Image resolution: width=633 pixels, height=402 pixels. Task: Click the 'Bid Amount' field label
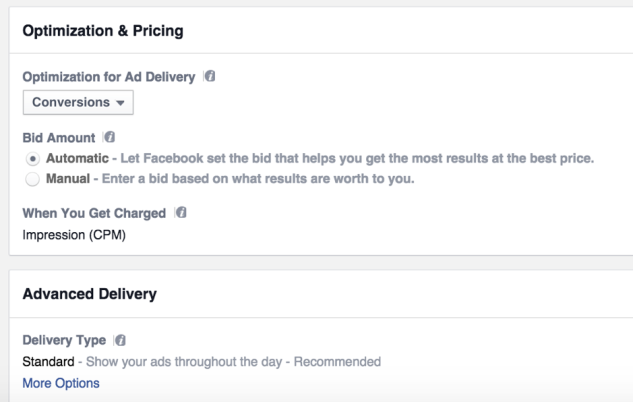[x=59, y=138]
